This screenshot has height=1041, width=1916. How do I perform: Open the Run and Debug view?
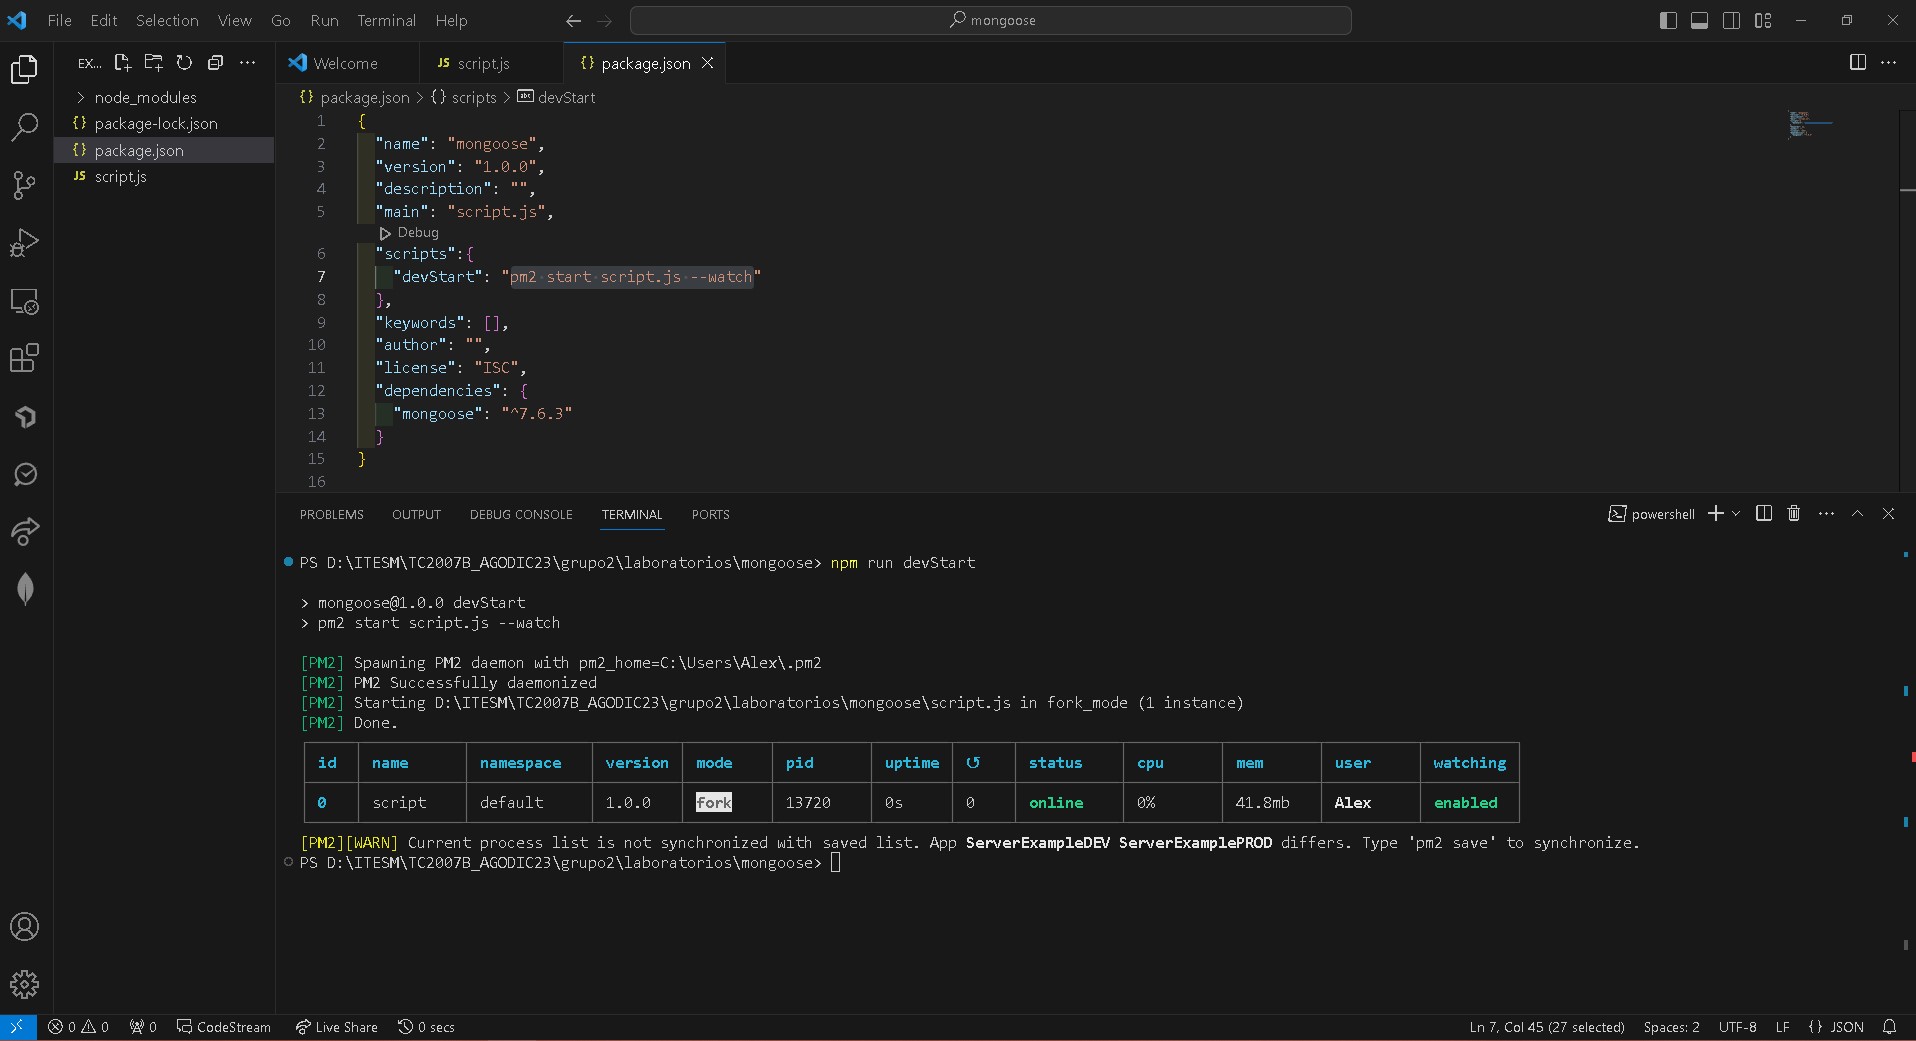coord(25,243)
